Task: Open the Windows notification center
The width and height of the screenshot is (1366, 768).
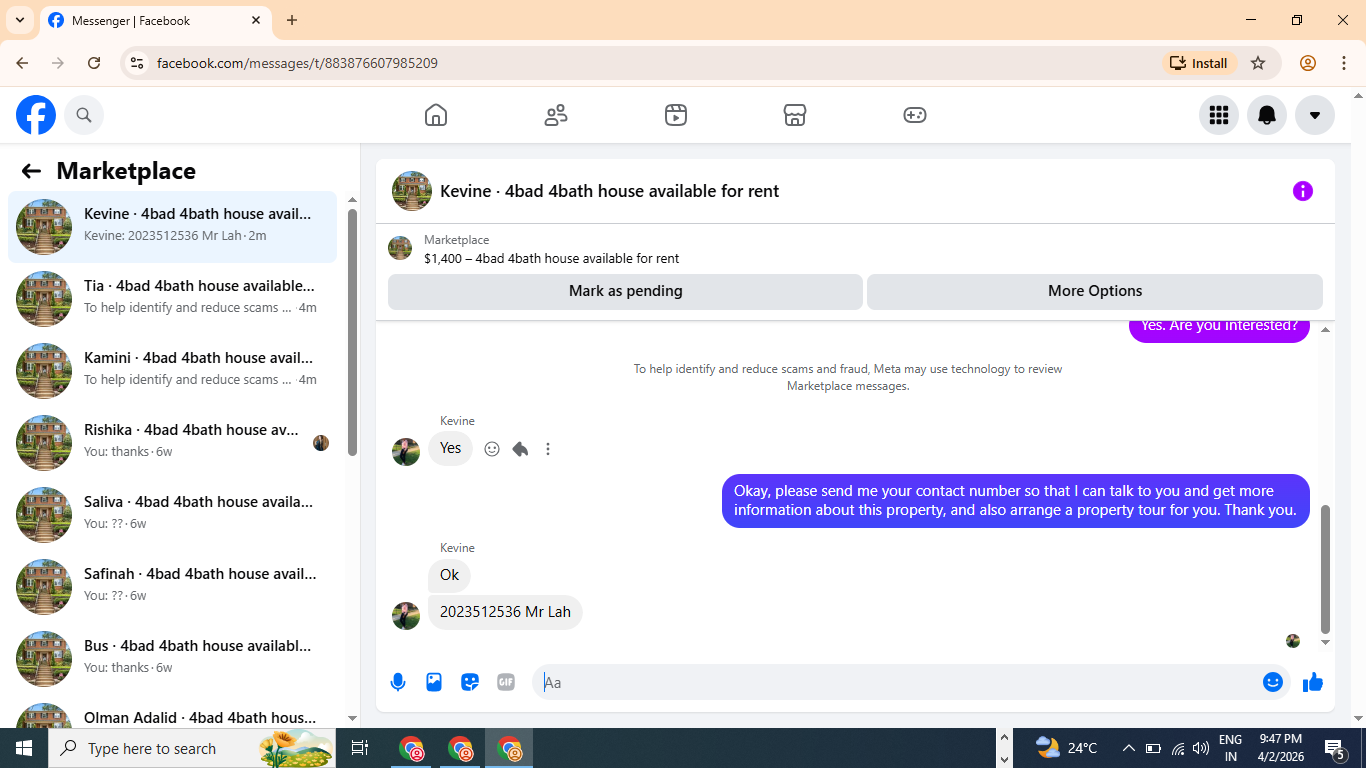Action: pyautogui.click(x=1335, y=748)
